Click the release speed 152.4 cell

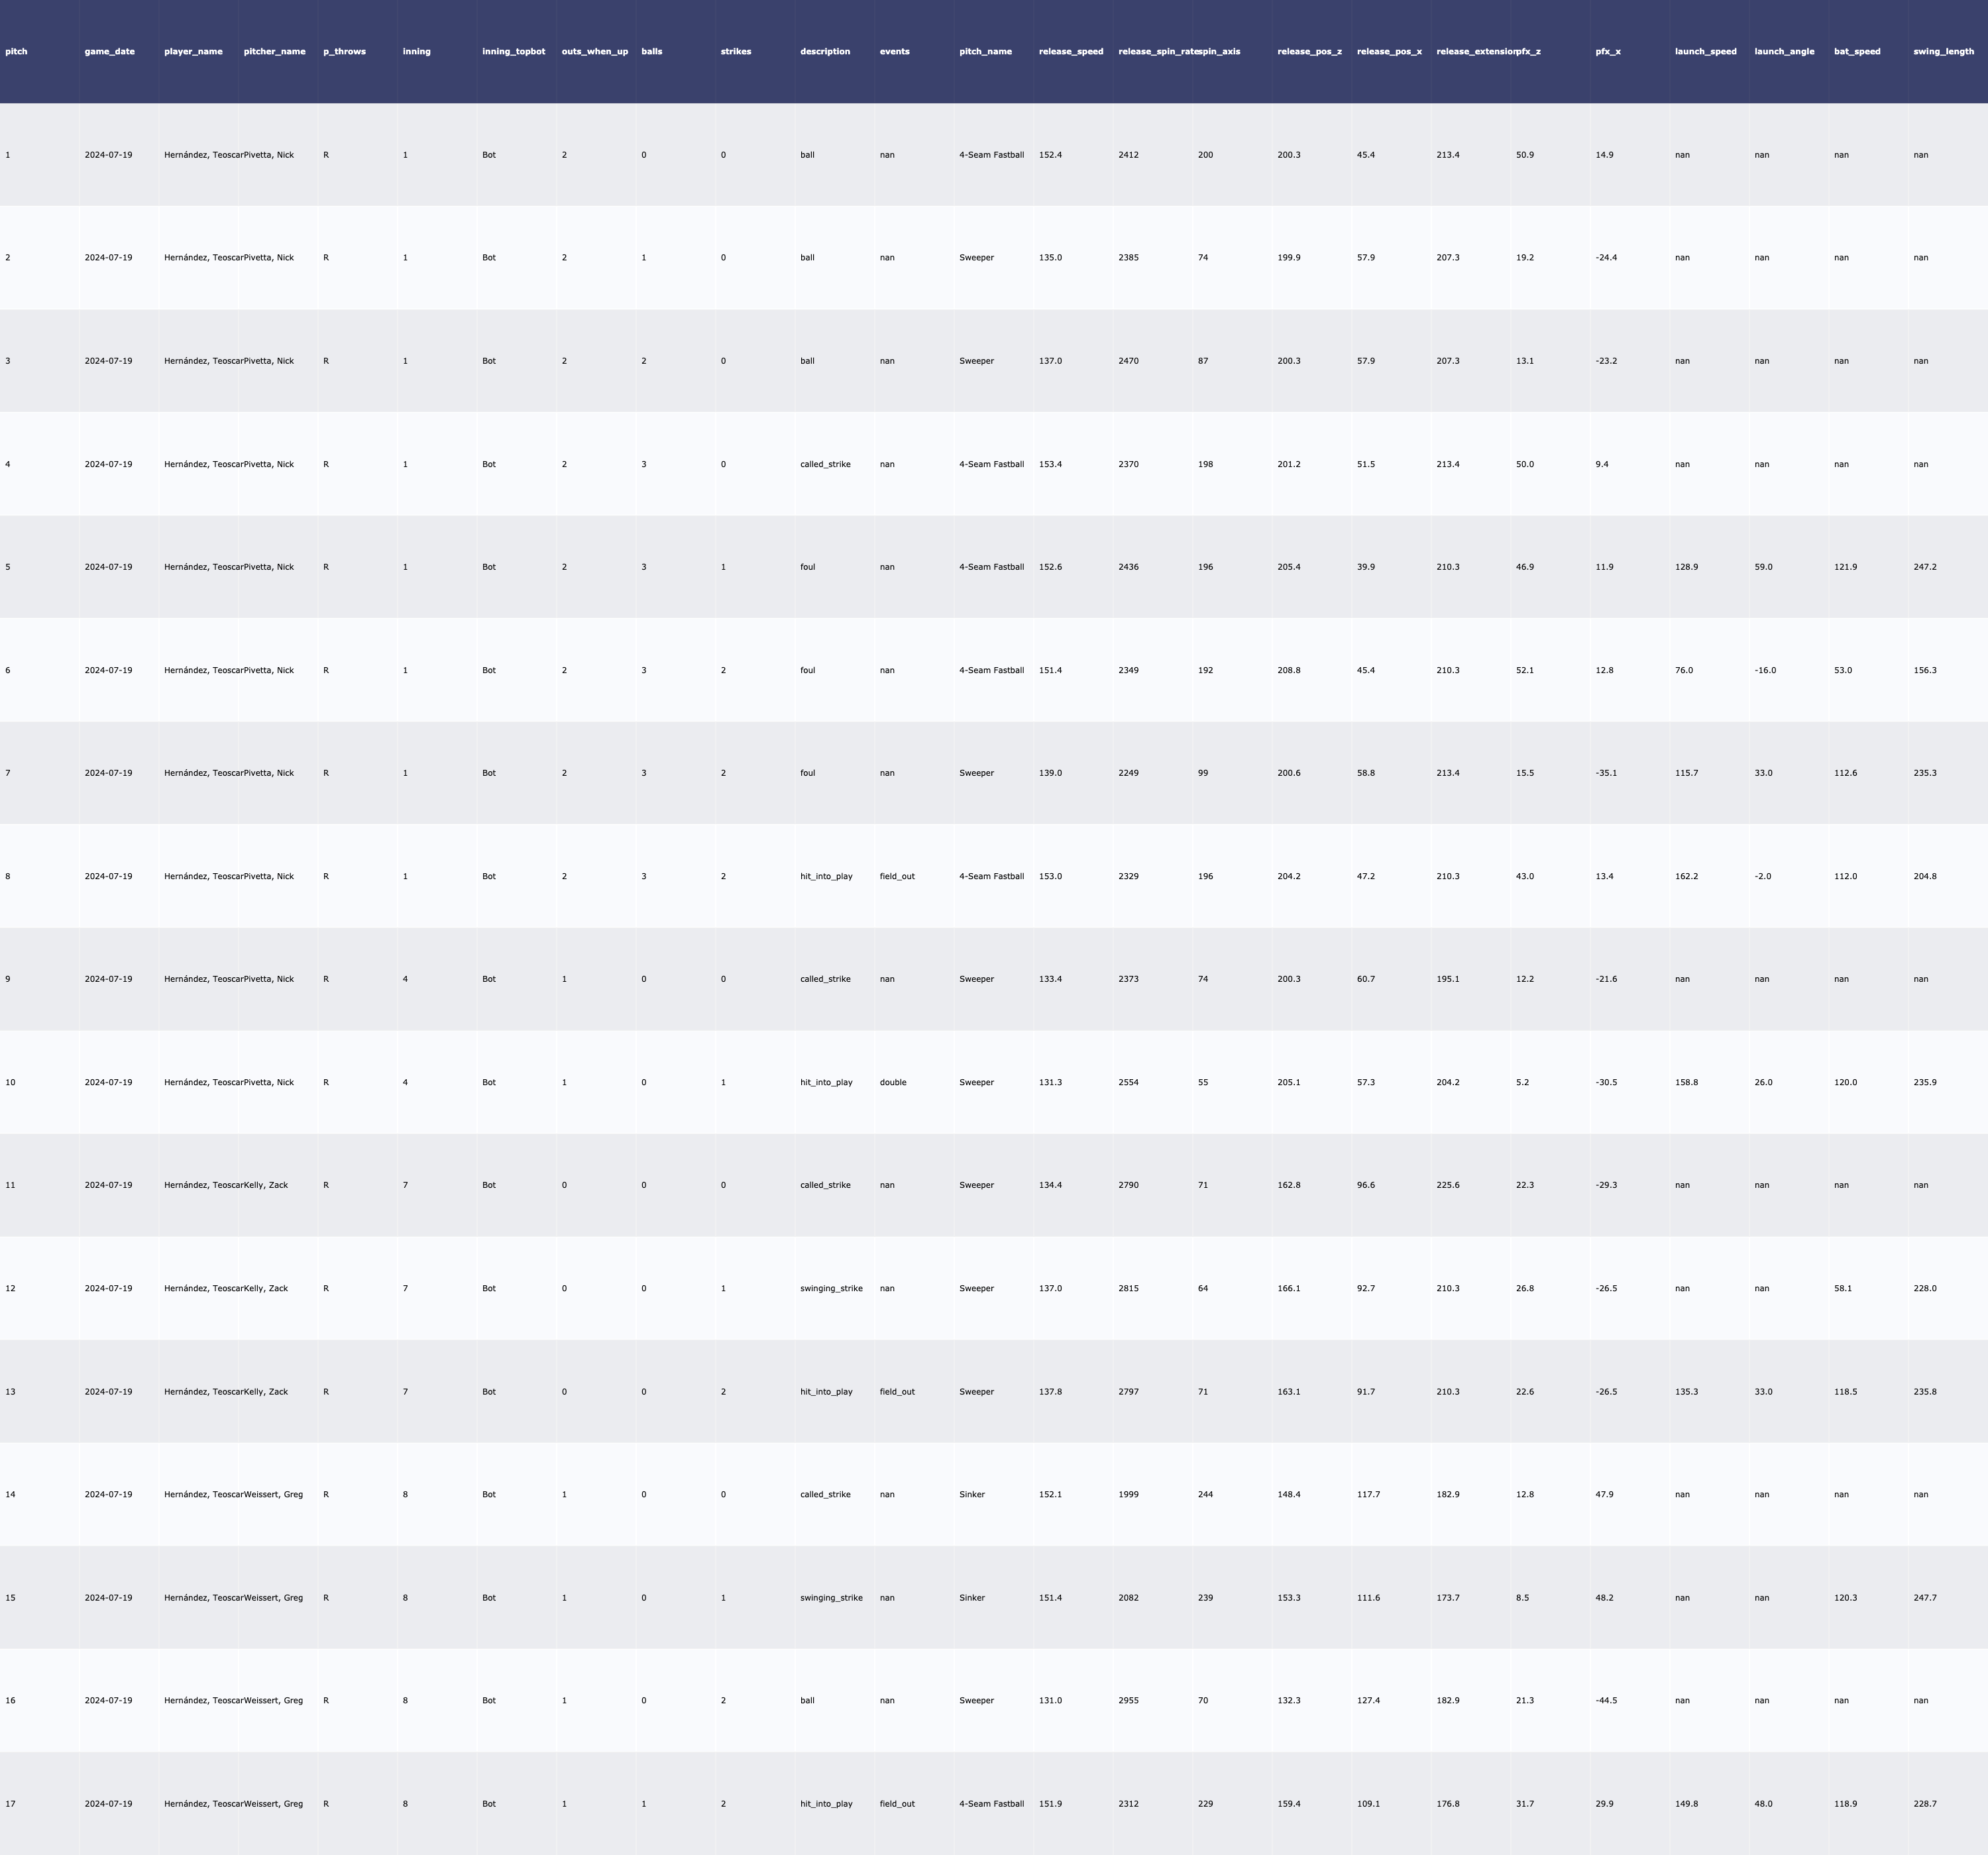click(1050, 155)
